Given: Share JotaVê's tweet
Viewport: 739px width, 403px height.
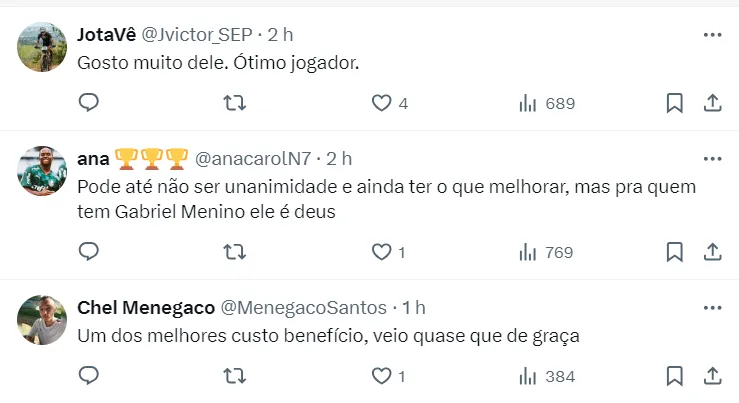Looking at the screenshot, I should [x=712, y=103].
